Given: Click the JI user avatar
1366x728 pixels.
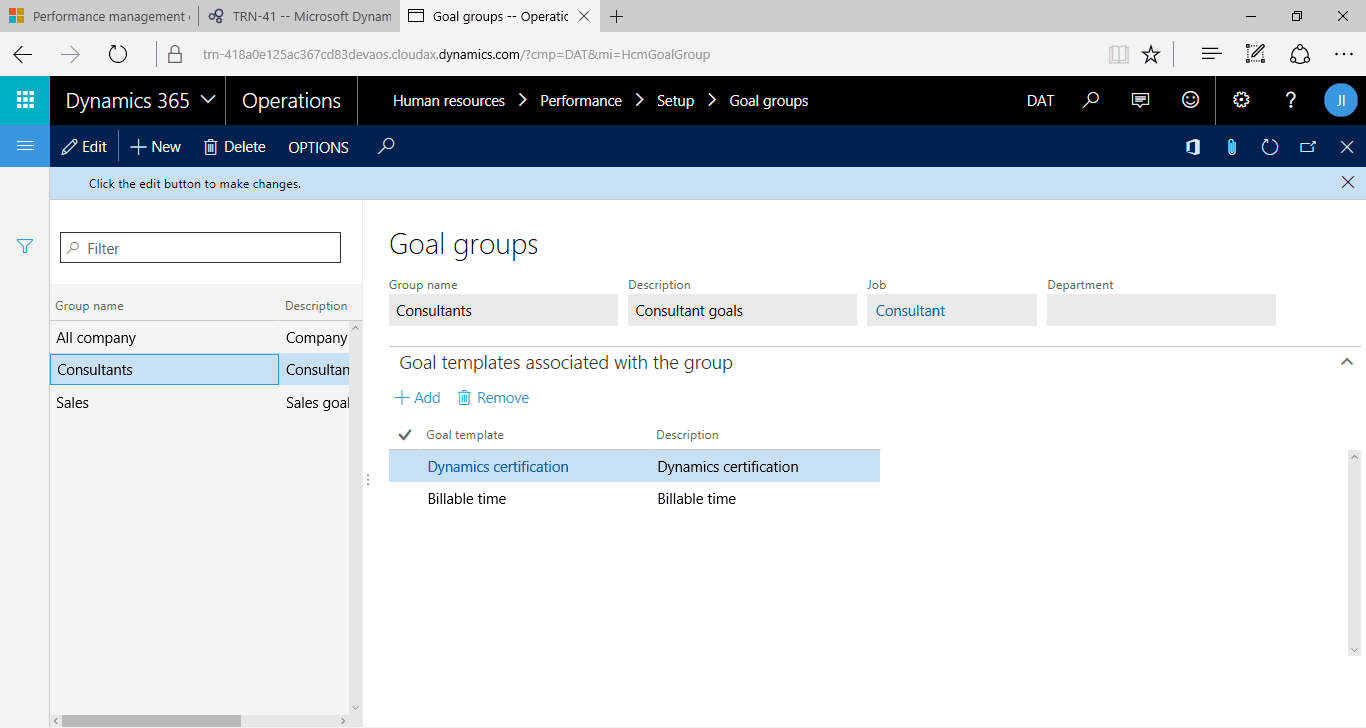Looking at the screenshot, I should point(1340,100).
